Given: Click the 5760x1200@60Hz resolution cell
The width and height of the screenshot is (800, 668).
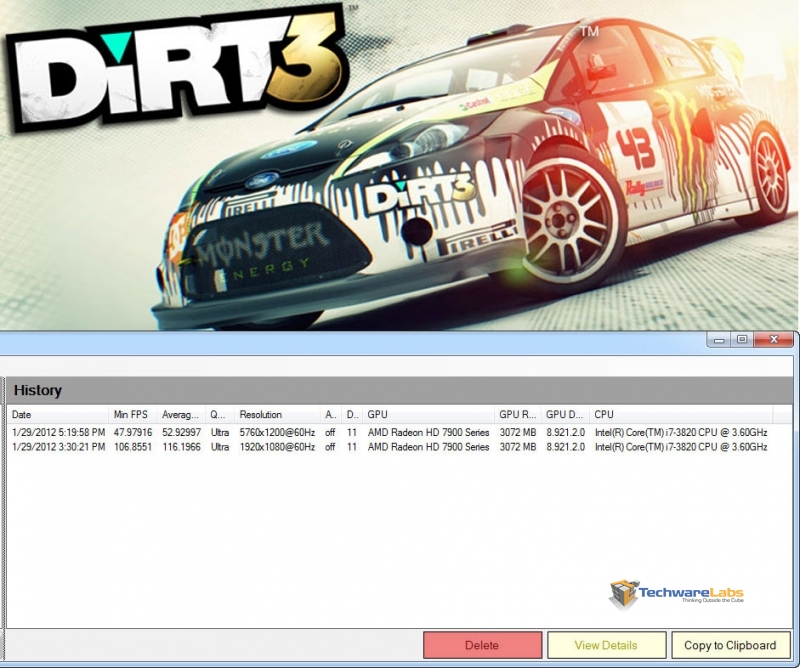Looking at the screenshot, I should point(277,432).
